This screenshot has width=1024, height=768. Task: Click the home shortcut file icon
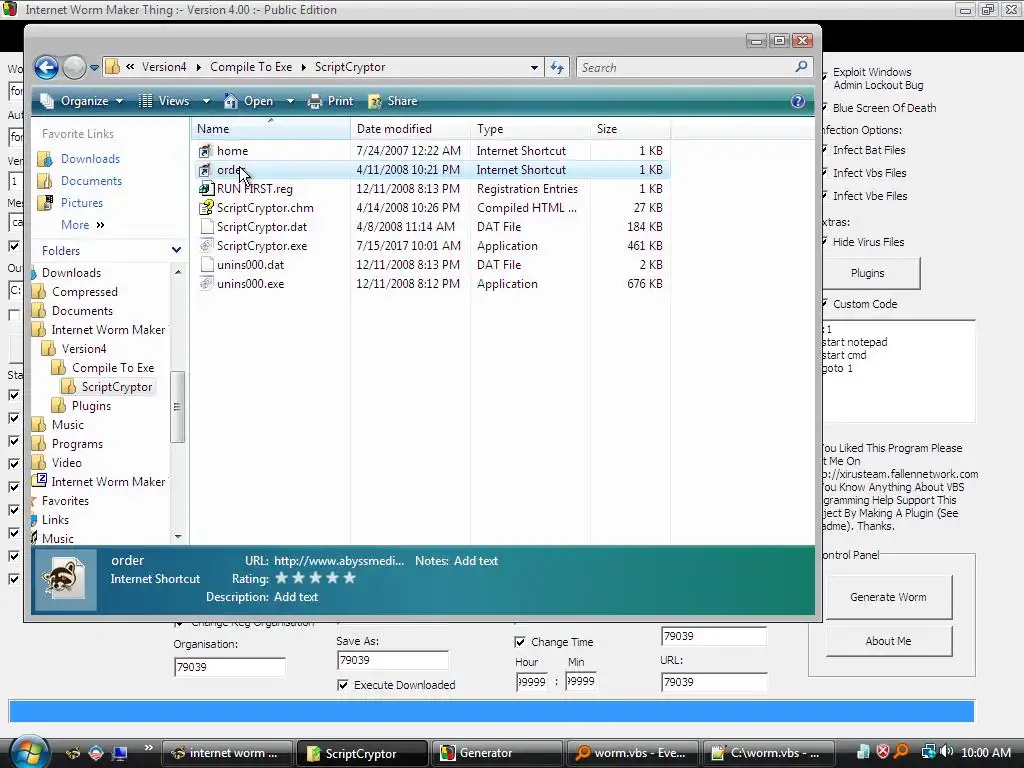tap(206, 151)
